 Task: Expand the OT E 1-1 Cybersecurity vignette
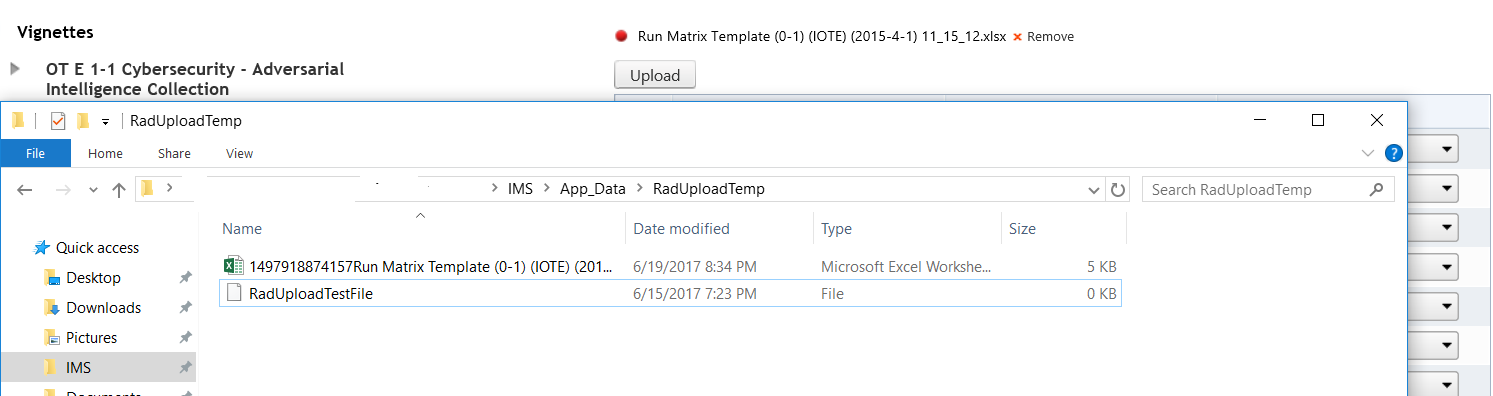tap(15, 69)
